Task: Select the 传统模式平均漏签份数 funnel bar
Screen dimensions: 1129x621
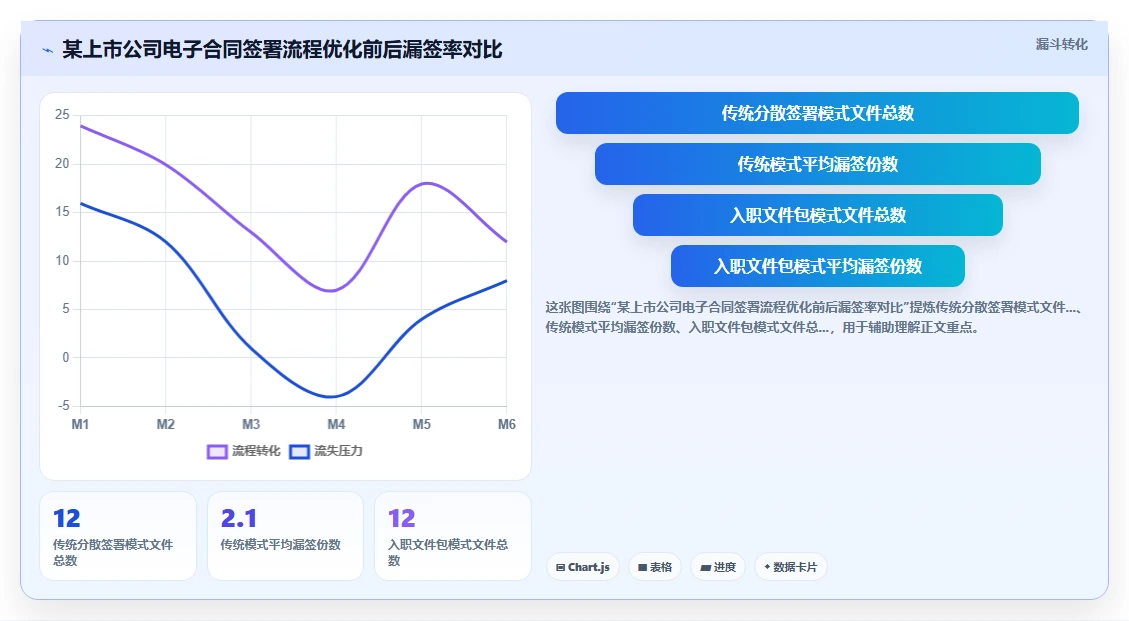Action: 817,164
